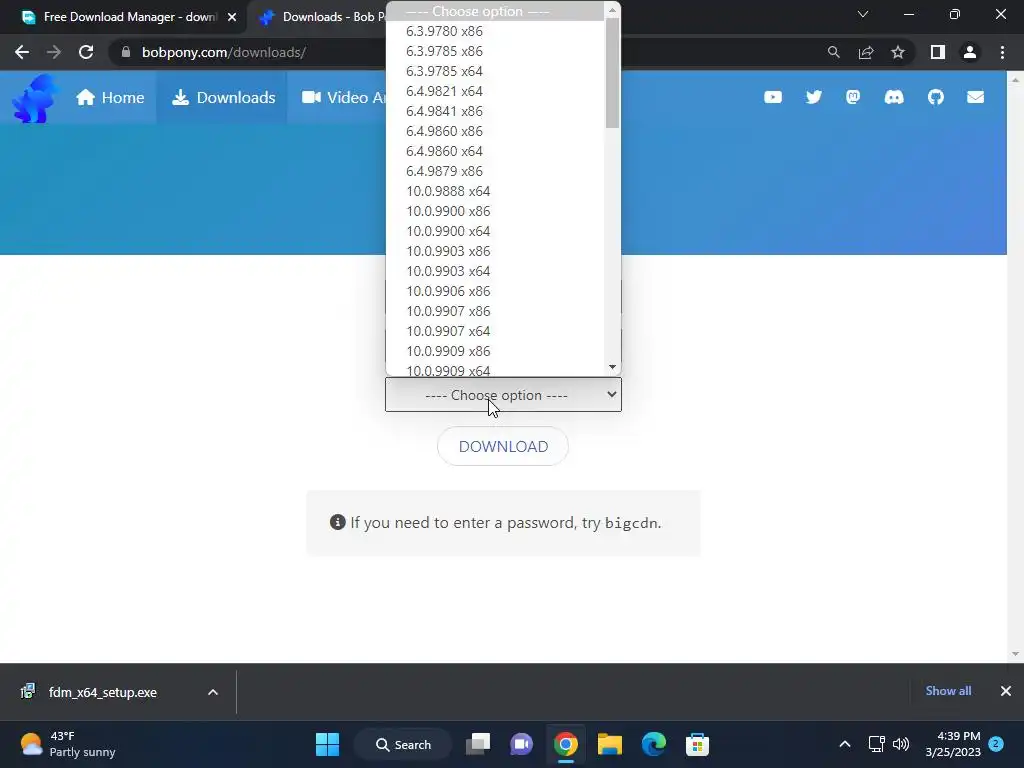This screenshot has width=1024, height=768.
Task: Go to Home in site navigation
Action: coord(110,97)
